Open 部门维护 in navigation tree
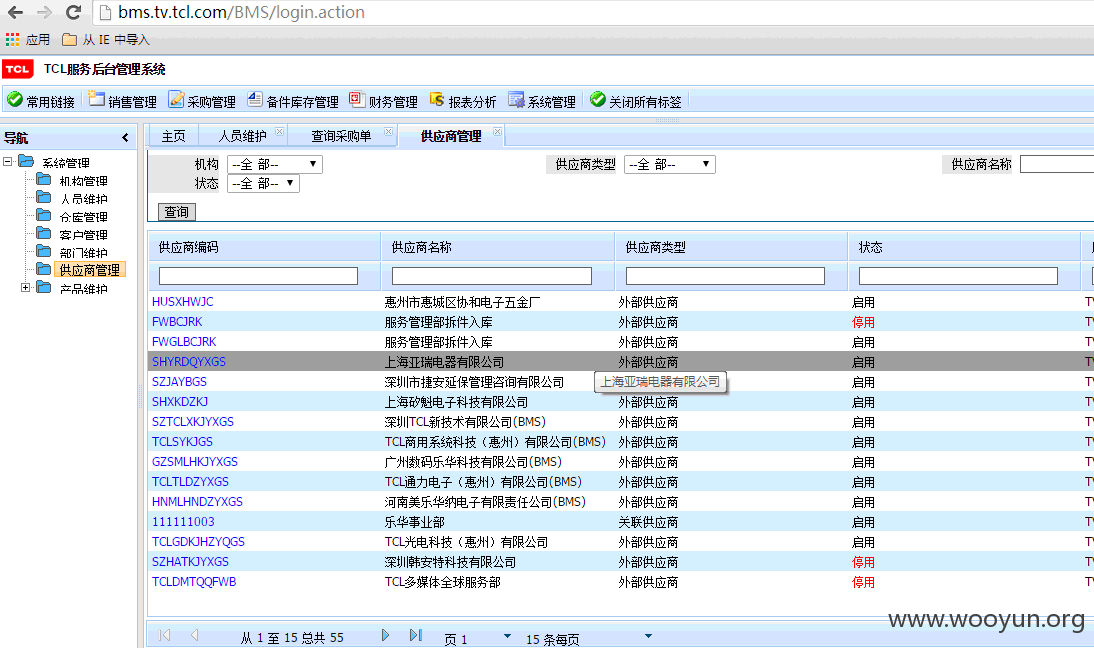The height and width of the screenshot is (648, 1094). pos(84,253)
